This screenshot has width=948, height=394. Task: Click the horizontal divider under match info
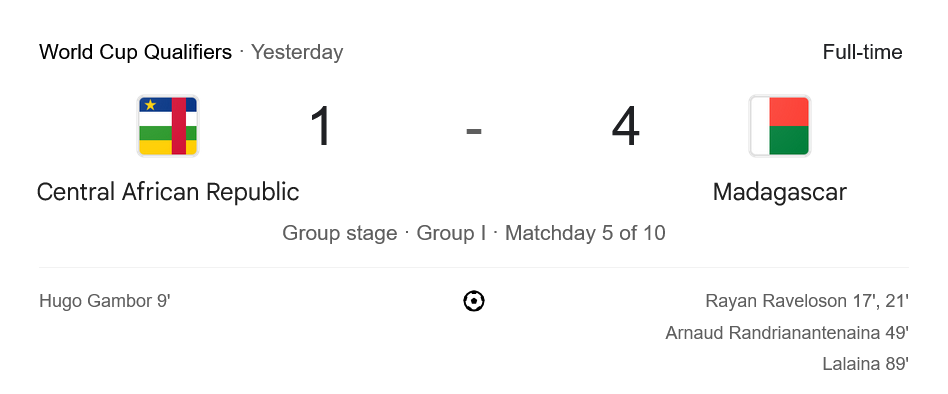pos(474,267)
